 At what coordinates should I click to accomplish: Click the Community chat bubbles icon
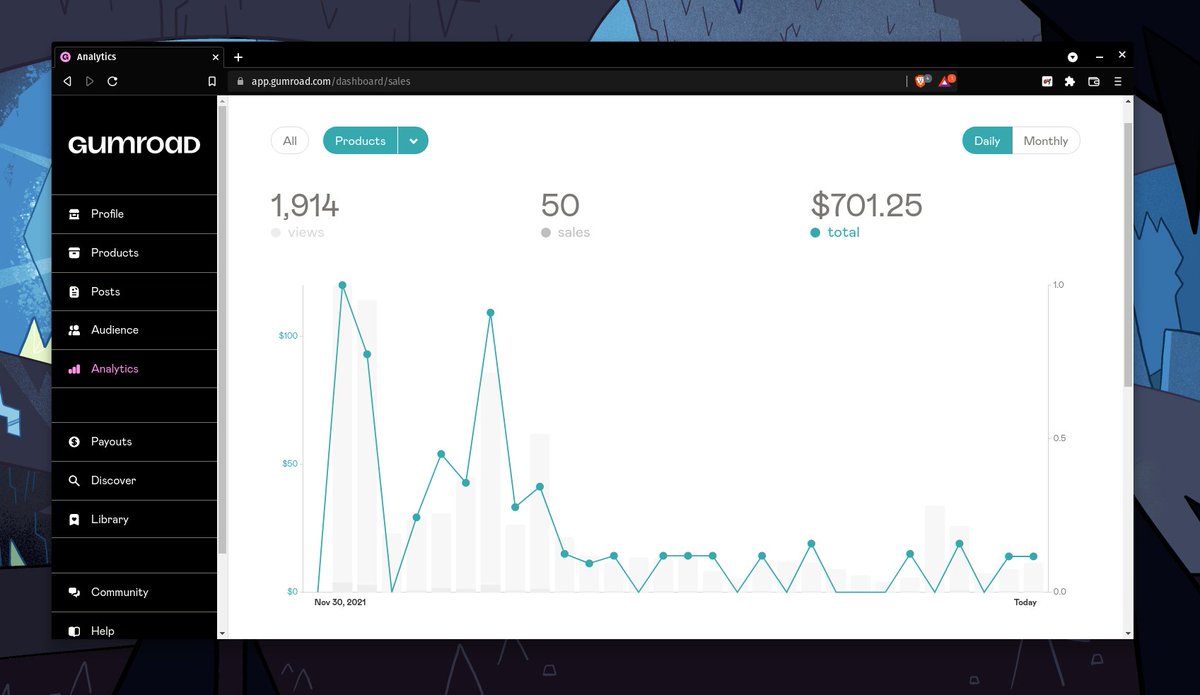pos(74,592)
